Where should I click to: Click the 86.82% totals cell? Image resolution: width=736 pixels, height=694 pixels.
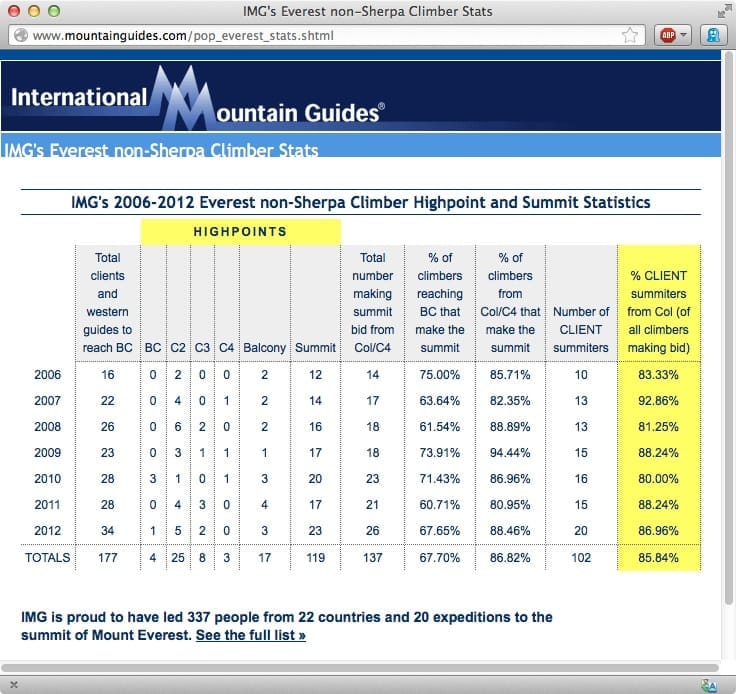510,557
